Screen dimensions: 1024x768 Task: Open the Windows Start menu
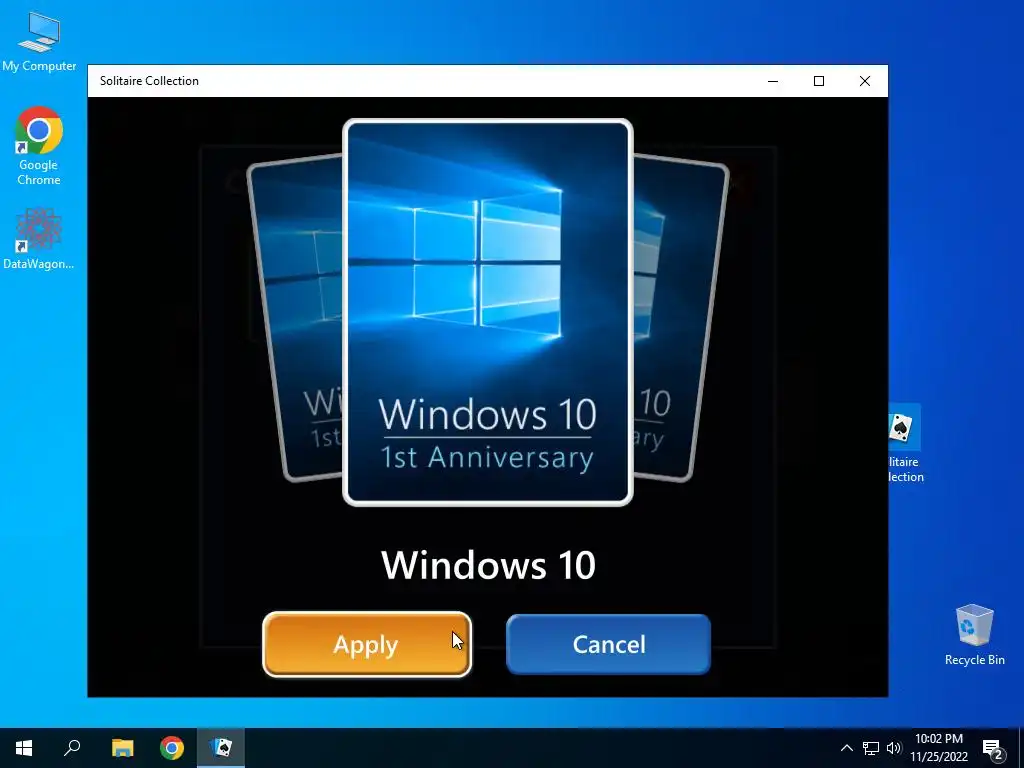(x=24, y=748)
